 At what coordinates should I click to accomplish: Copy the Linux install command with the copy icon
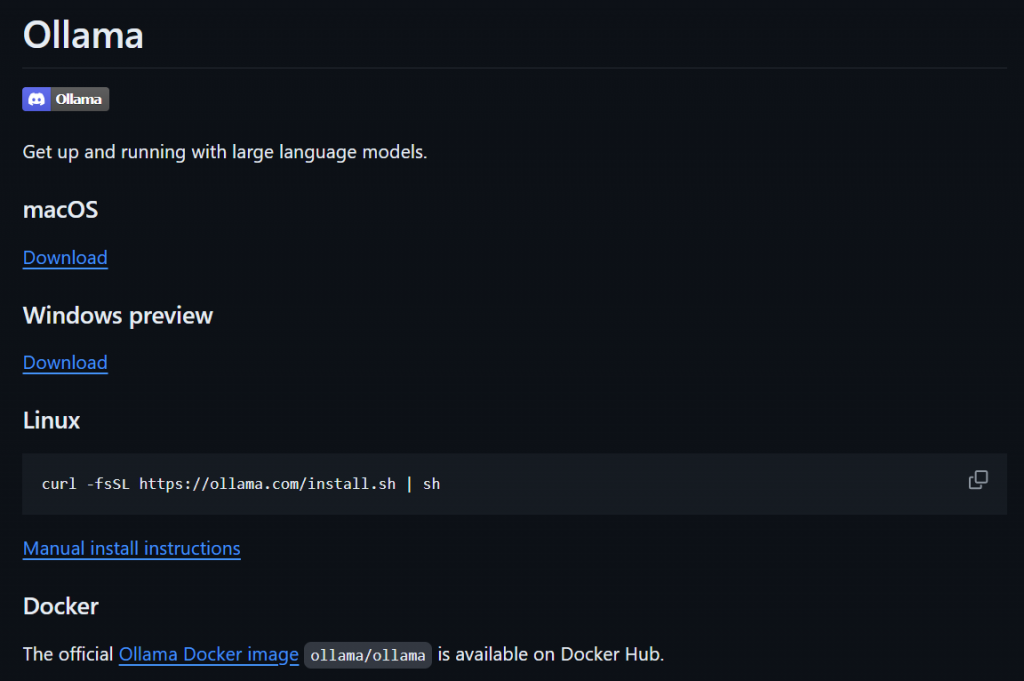pyautogui.click(x=978, y=480)
